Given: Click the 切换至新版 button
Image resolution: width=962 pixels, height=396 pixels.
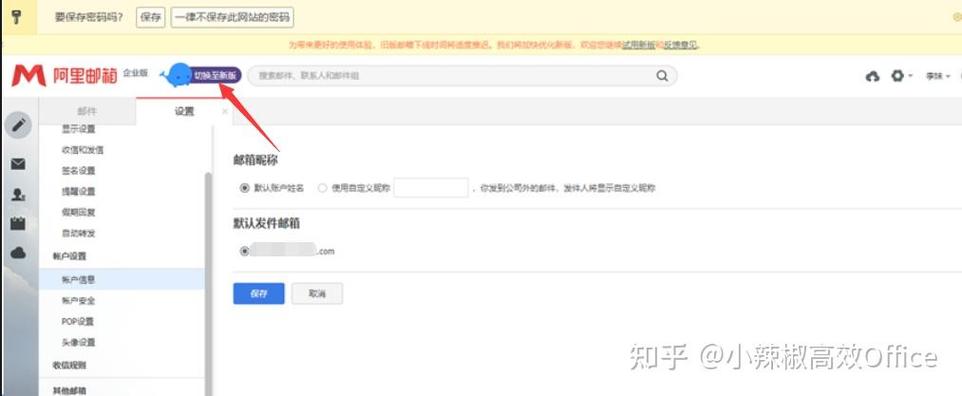Looking at the screenshot, I should (214, 75).
